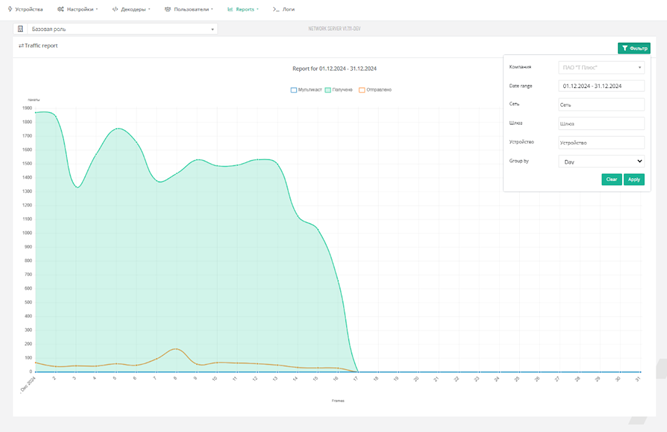Click the funnel icon on Фильтр button
This screenshot has height=432, width=667.
[624, 48]
